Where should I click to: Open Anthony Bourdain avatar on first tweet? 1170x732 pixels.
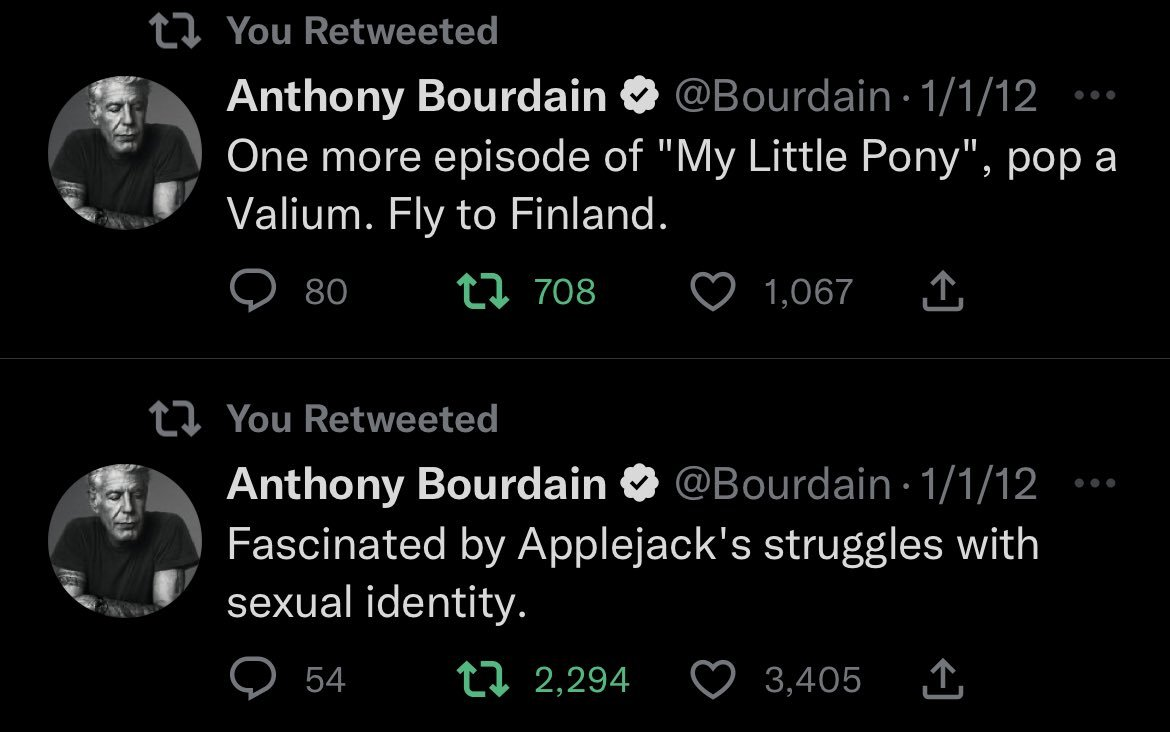(x=126, y=151)
